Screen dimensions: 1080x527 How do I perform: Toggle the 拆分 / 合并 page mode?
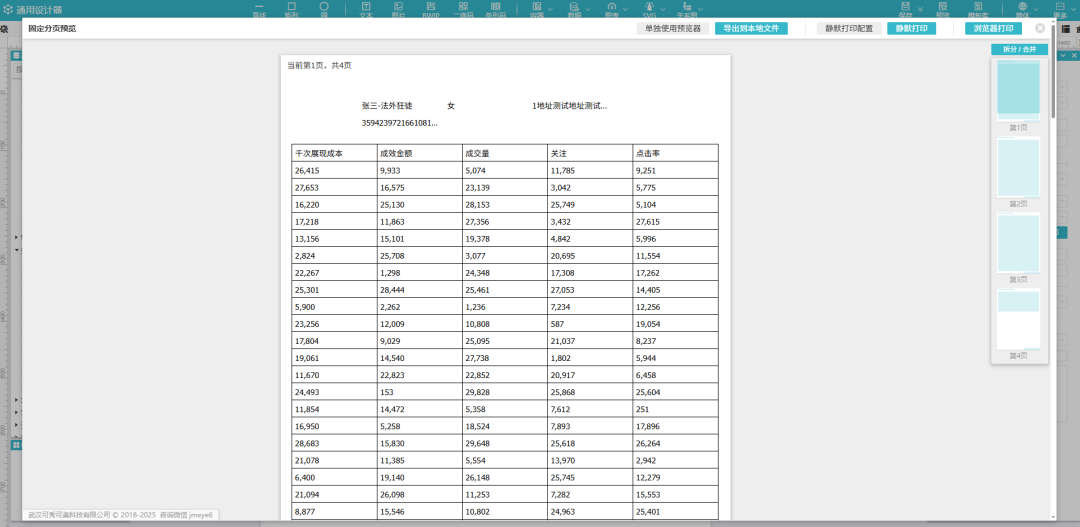tap(1019, 50)
